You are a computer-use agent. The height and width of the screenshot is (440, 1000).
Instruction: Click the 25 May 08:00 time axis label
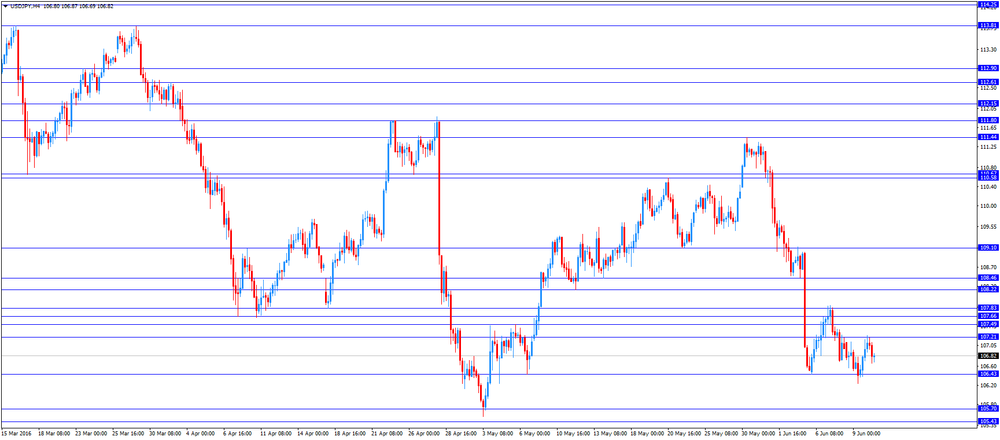pyautogui.click(x=721, y=433)
